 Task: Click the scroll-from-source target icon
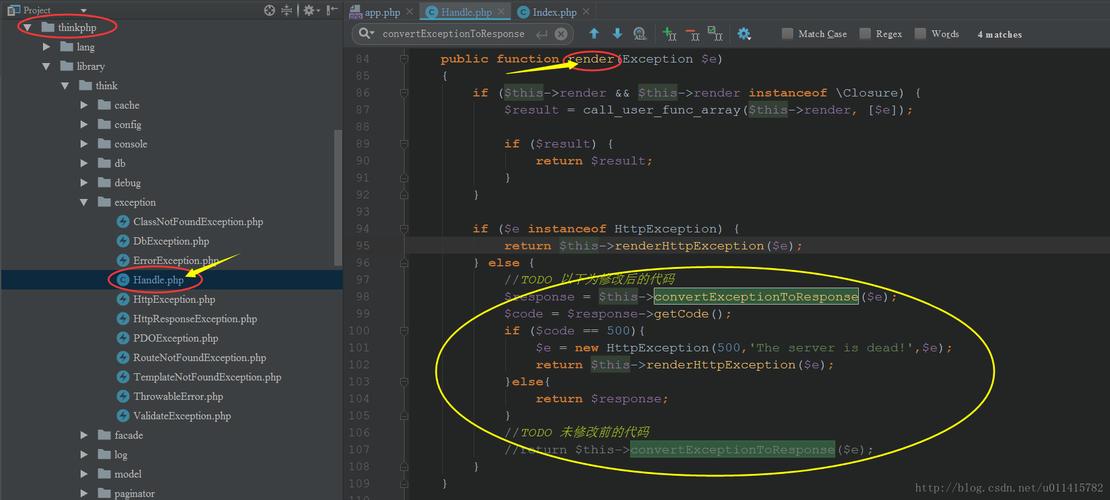(x=269, y=11)
